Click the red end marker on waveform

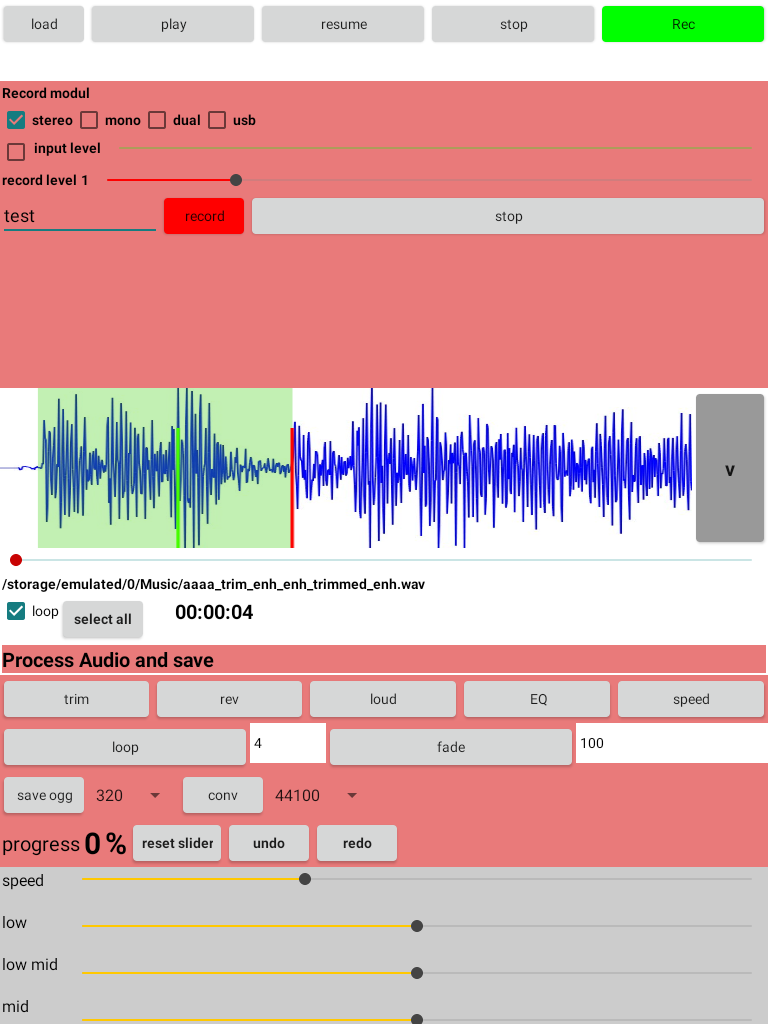point(292,487)
